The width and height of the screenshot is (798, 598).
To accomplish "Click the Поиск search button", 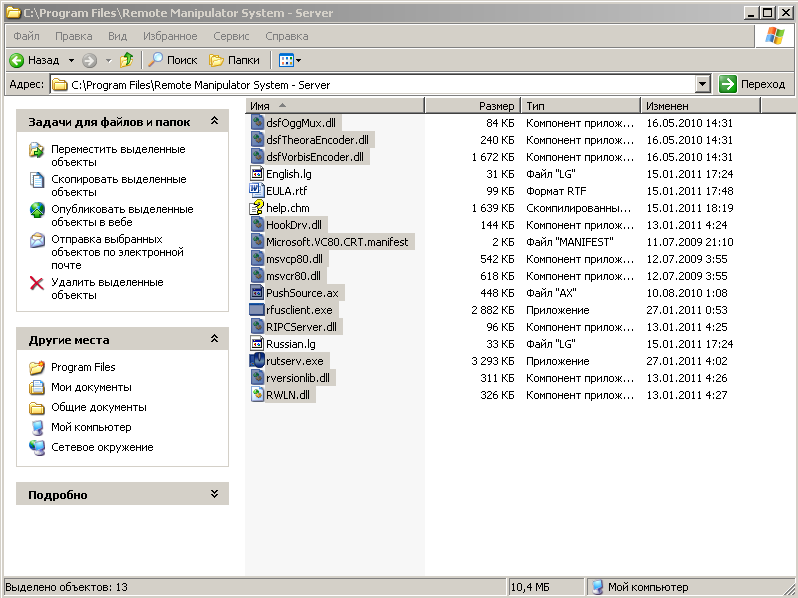I will (173, 60).
